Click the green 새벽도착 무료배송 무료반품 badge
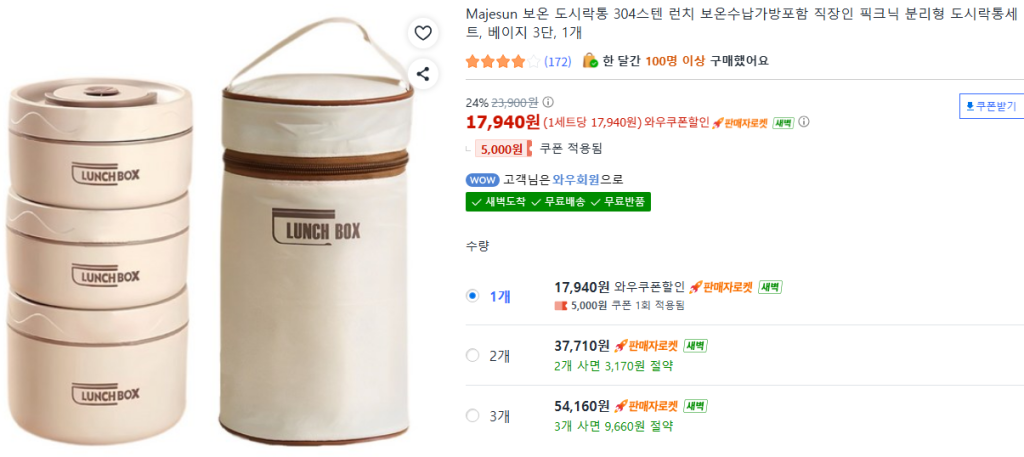The width and height of the screenshot is (1024, 457). 558,202
